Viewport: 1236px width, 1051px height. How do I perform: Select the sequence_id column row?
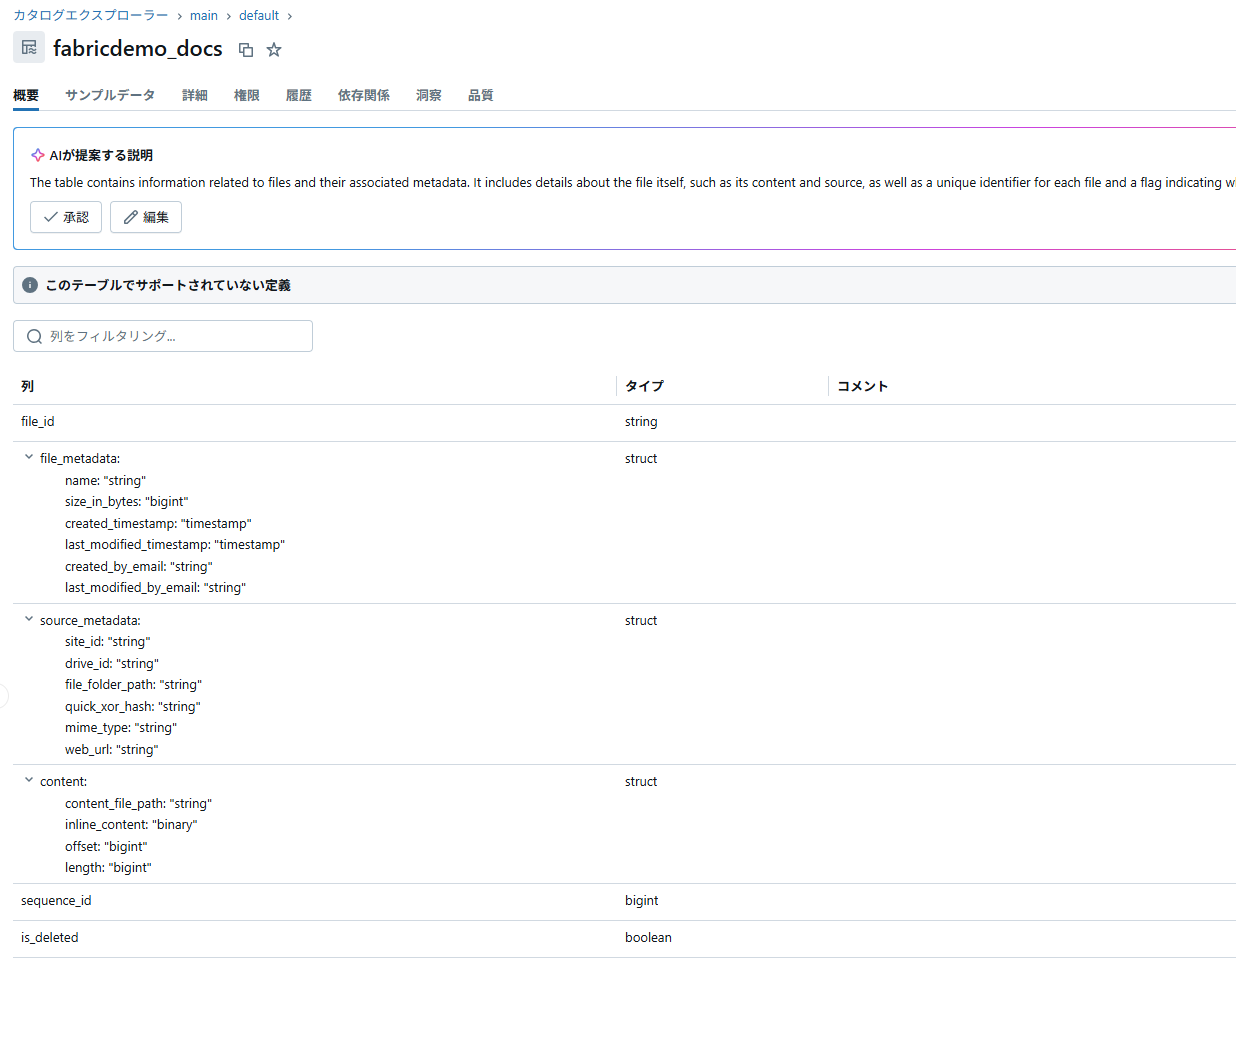pyautogui.click(x=624, y=901)
